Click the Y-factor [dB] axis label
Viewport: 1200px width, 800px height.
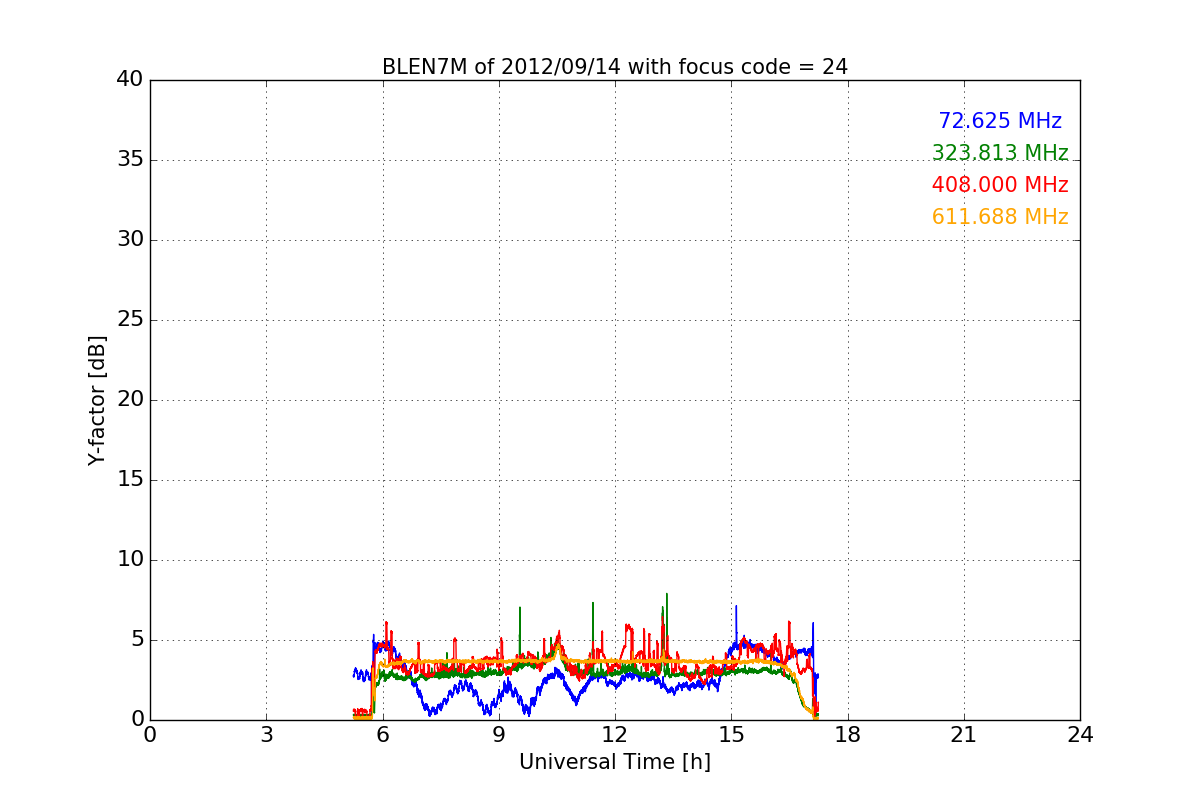(x=97, y=400)
